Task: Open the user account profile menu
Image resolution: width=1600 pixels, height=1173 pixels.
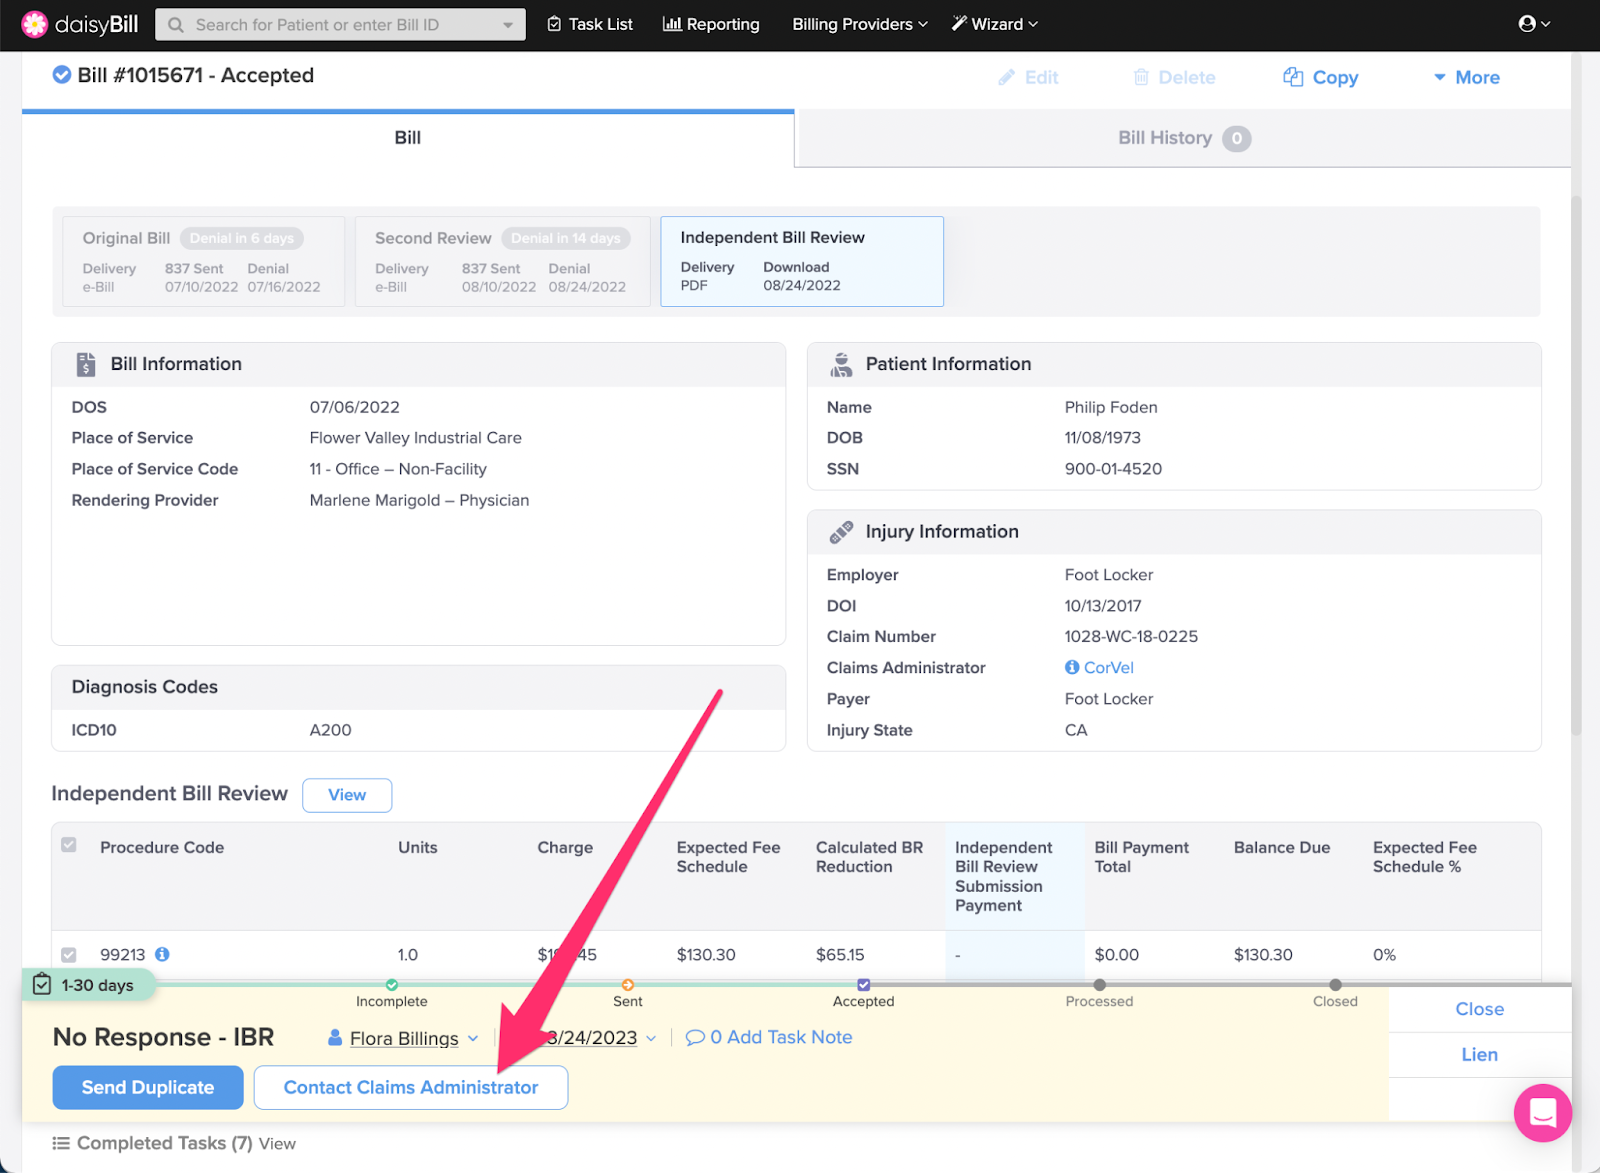Action: pos(1534,24)
